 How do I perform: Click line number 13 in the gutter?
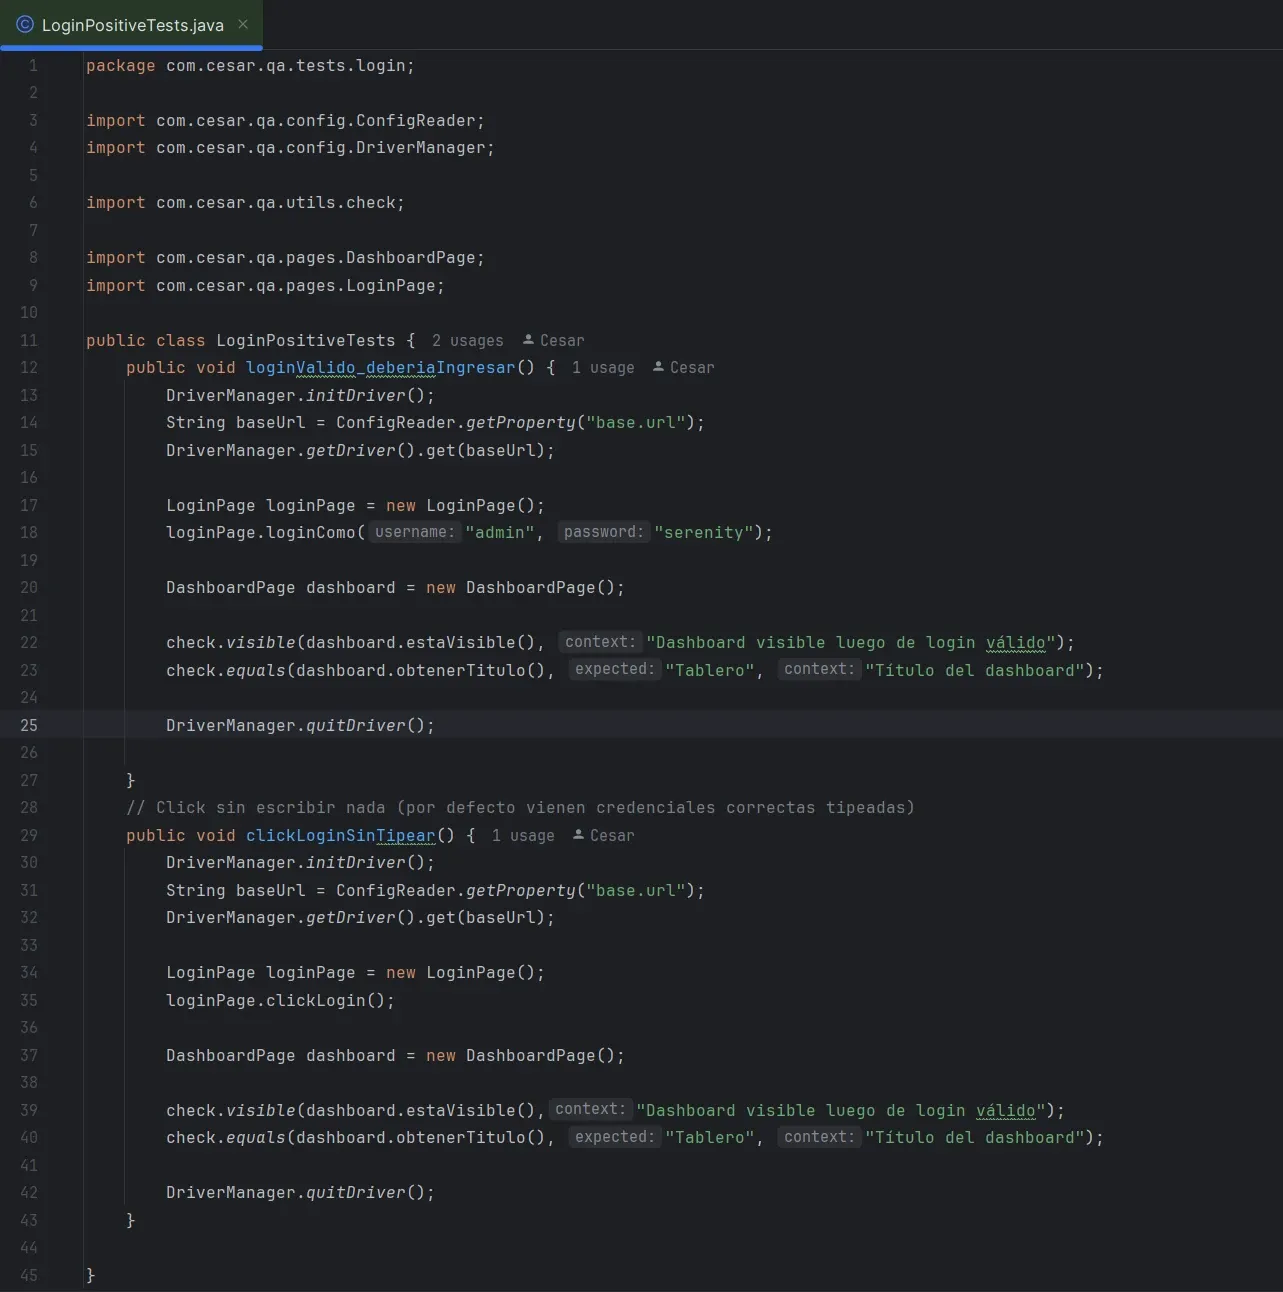pyautogui.click(x=29, y=395)
